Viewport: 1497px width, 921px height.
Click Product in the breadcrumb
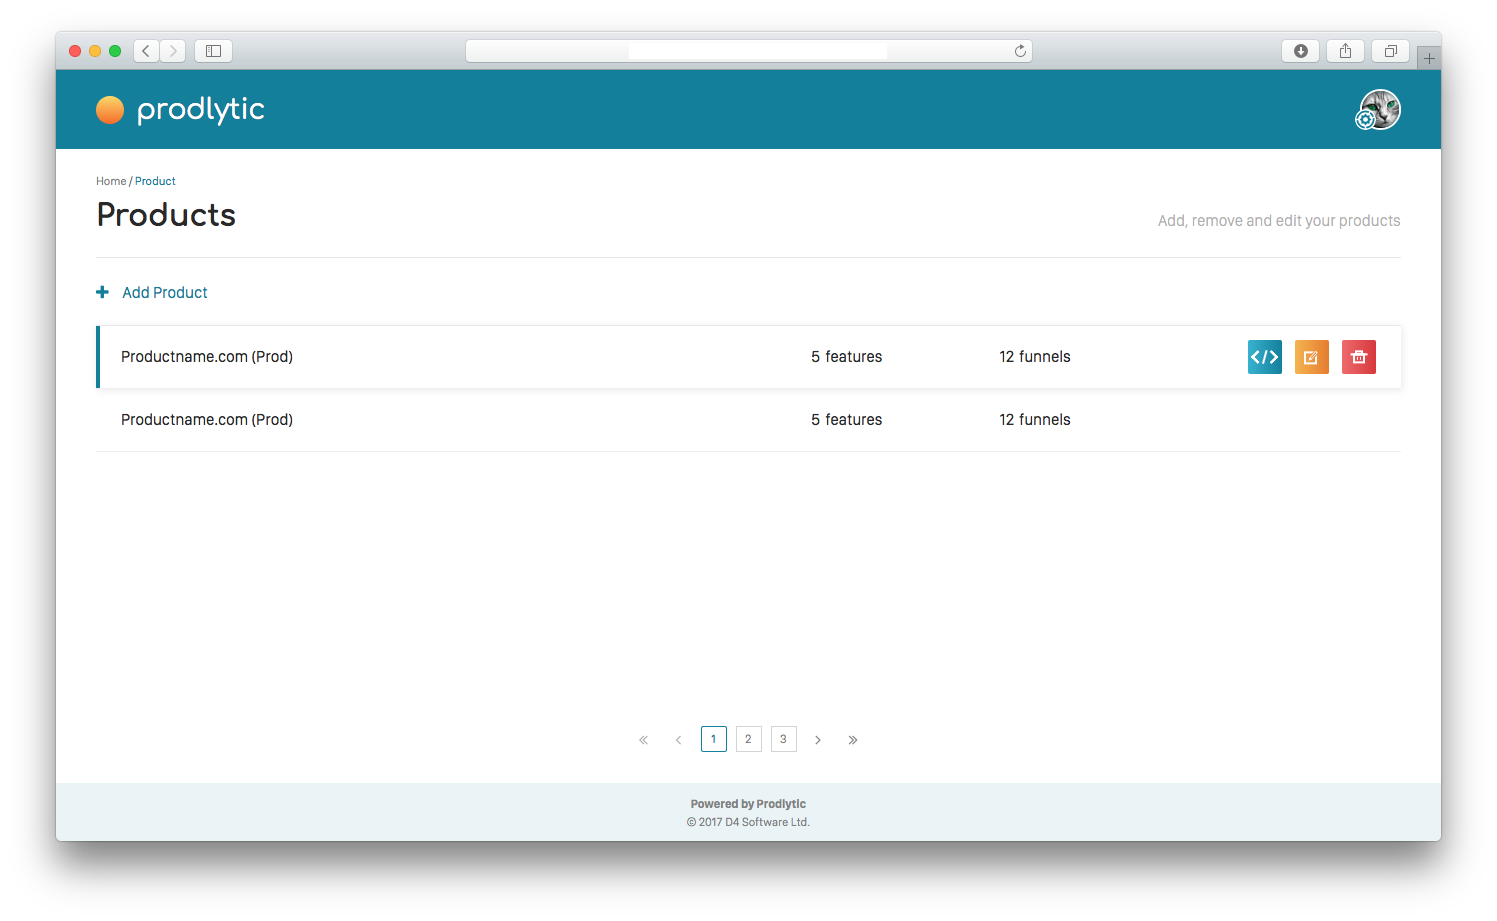(155, 181)
